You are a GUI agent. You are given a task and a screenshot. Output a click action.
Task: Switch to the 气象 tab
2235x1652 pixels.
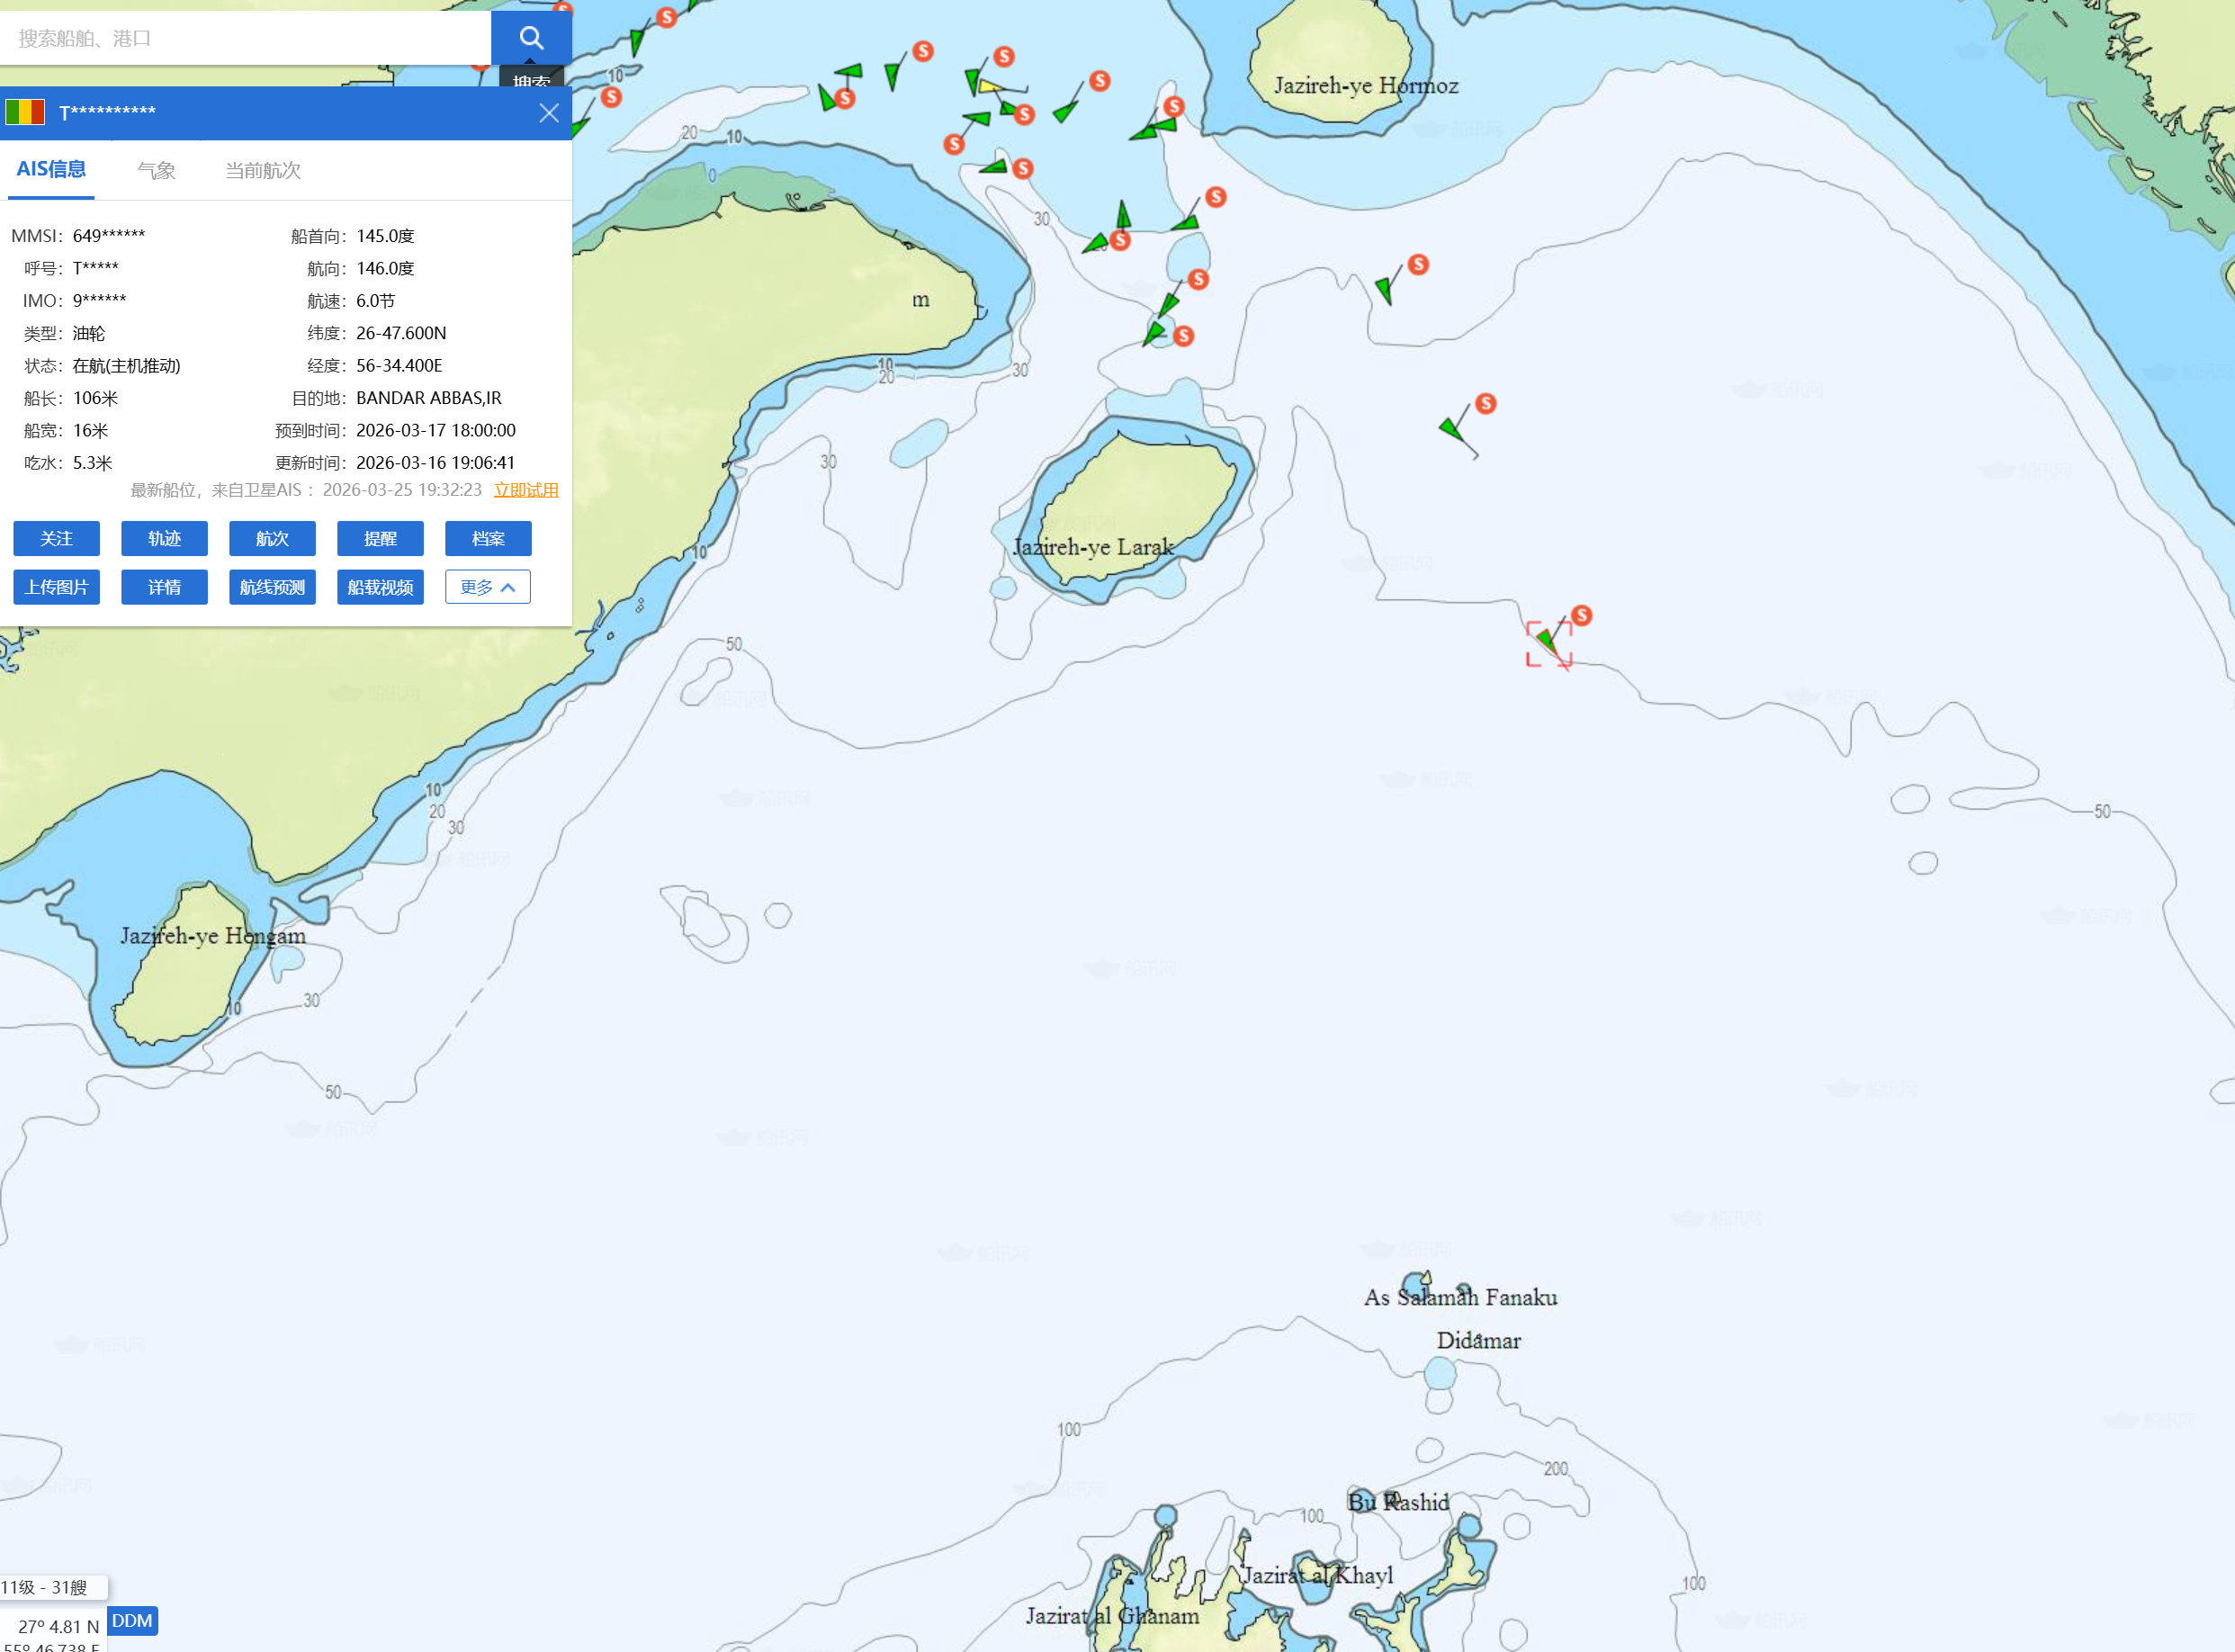pos(156,170)
